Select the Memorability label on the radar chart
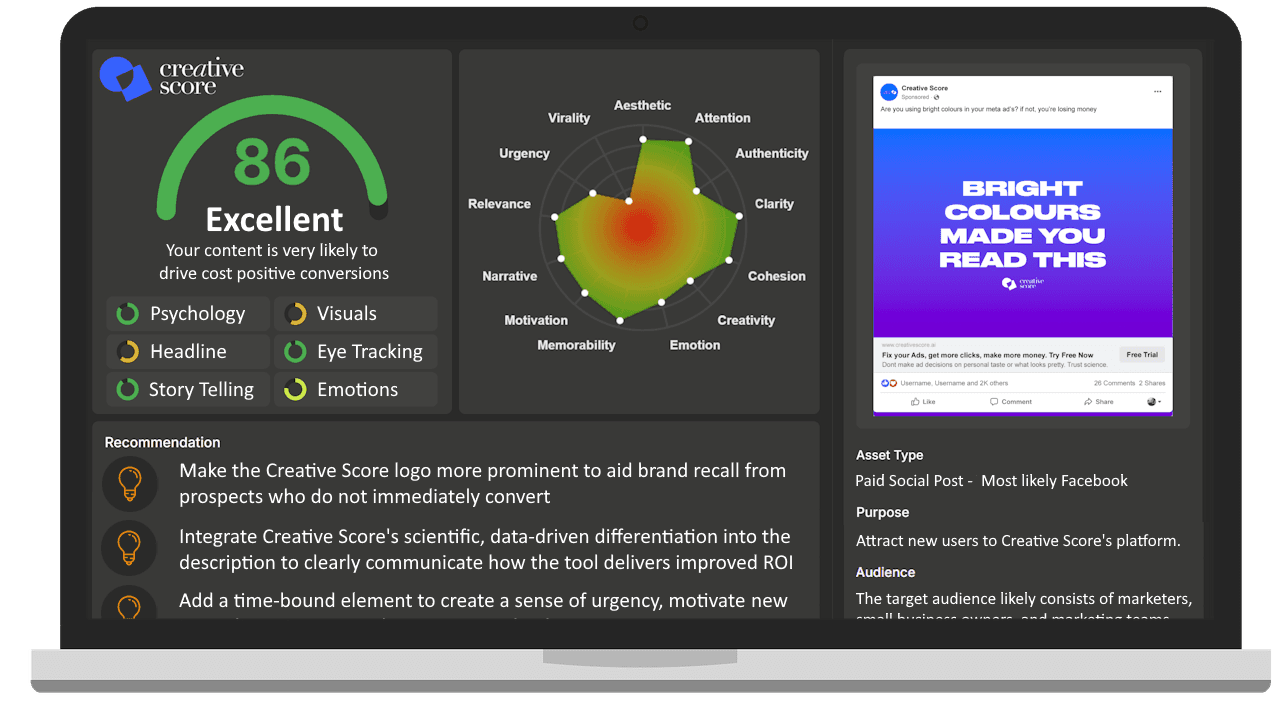 [x=576, y=345]
